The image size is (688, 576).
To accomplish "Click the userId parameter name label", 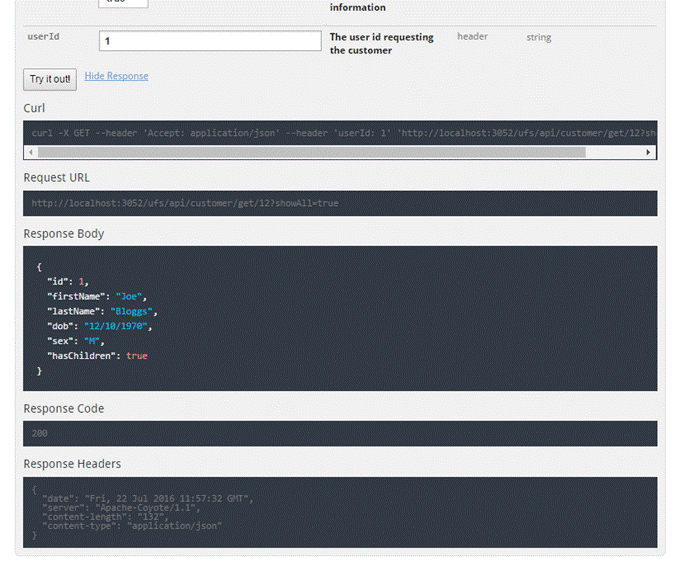I will (43, 36).
